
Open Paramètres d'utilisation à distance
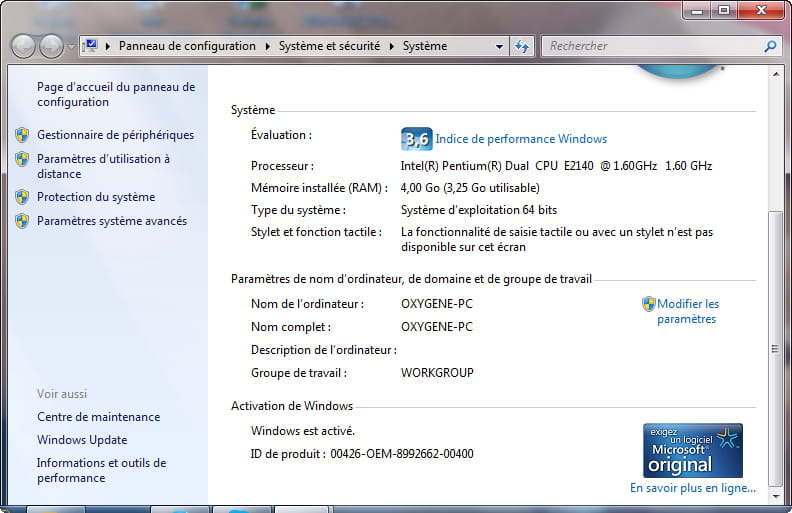103,166
